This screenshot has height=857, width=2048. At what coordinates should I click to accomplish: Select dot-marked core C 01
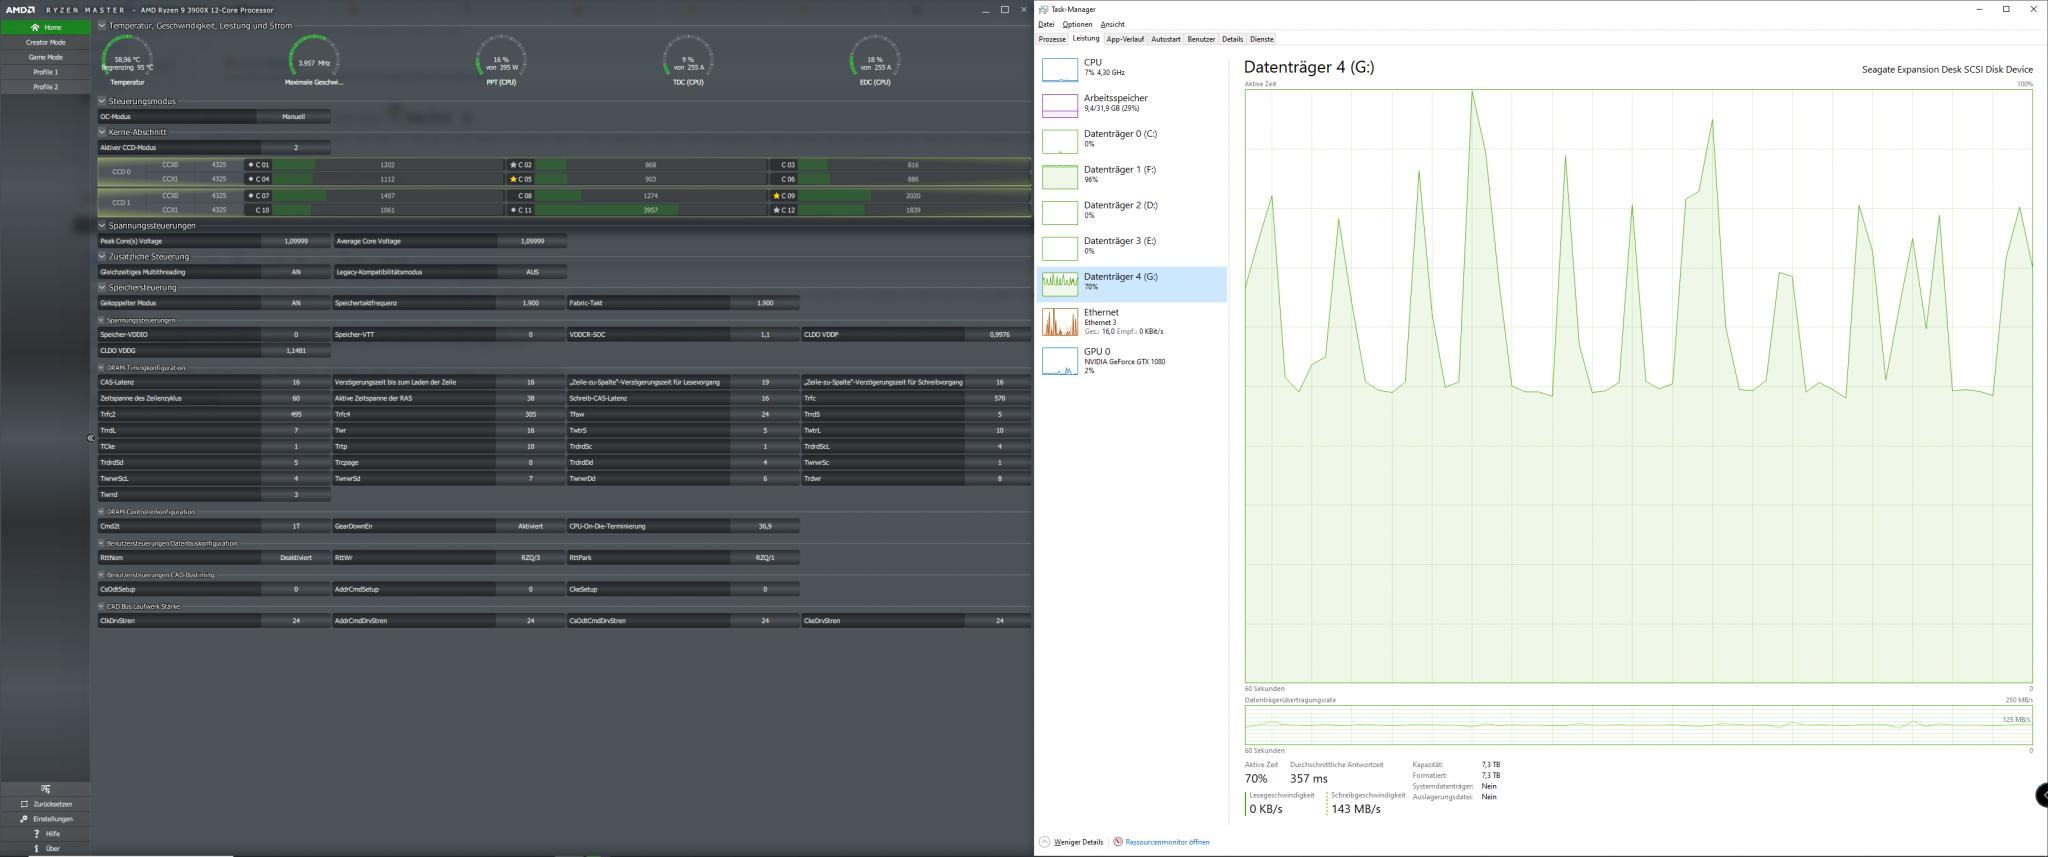[258, 165]
